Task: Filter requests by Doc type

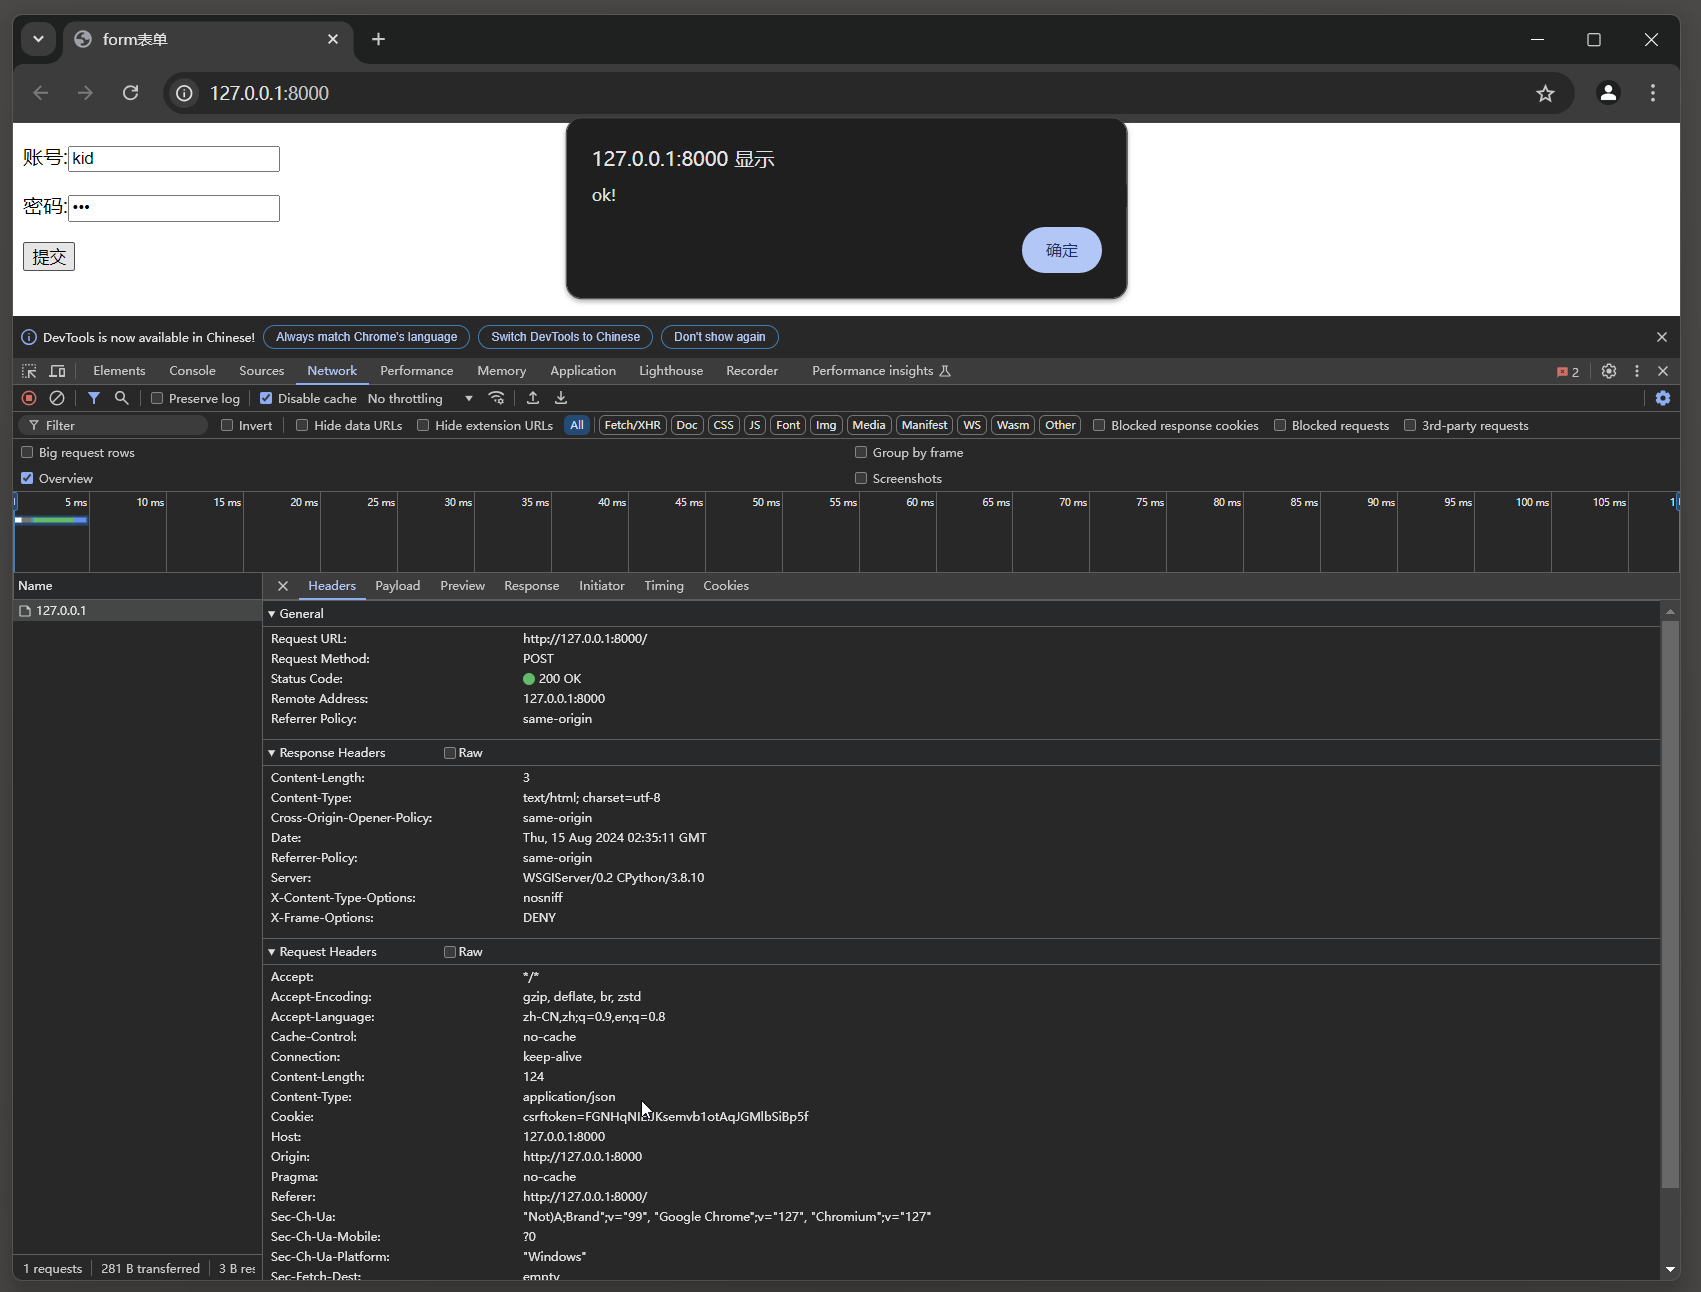Action: pos(687,425)
